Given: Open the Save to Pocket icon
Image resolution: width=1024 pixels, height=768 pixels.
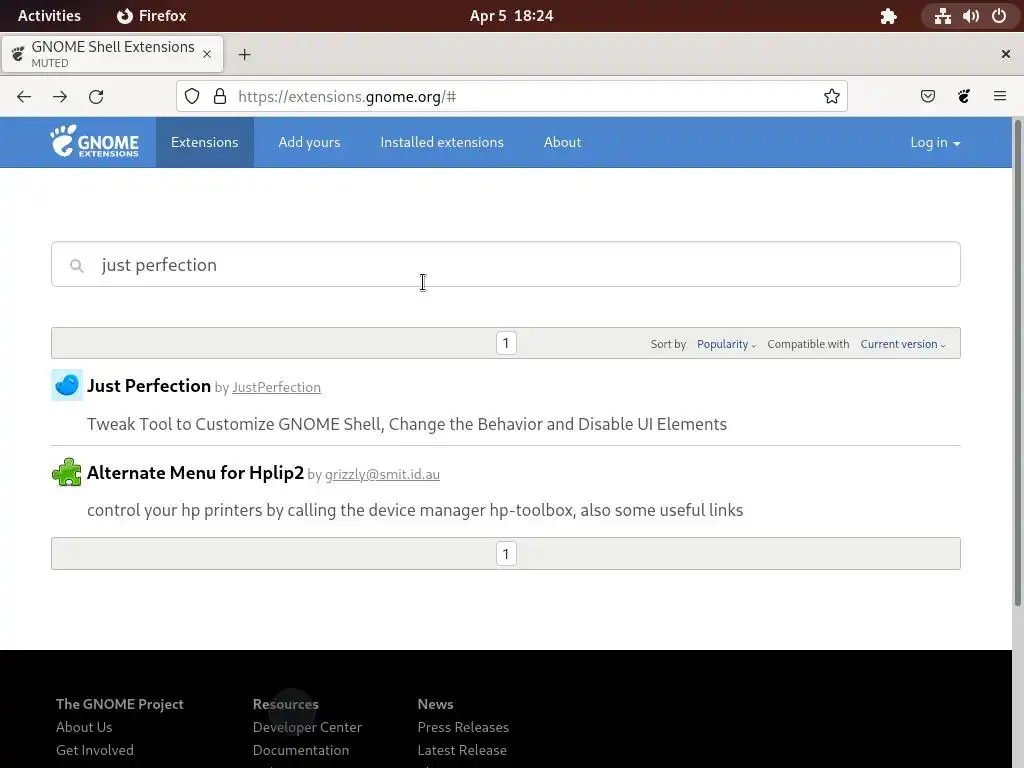Looking at the screenshot, I should 927,97.
